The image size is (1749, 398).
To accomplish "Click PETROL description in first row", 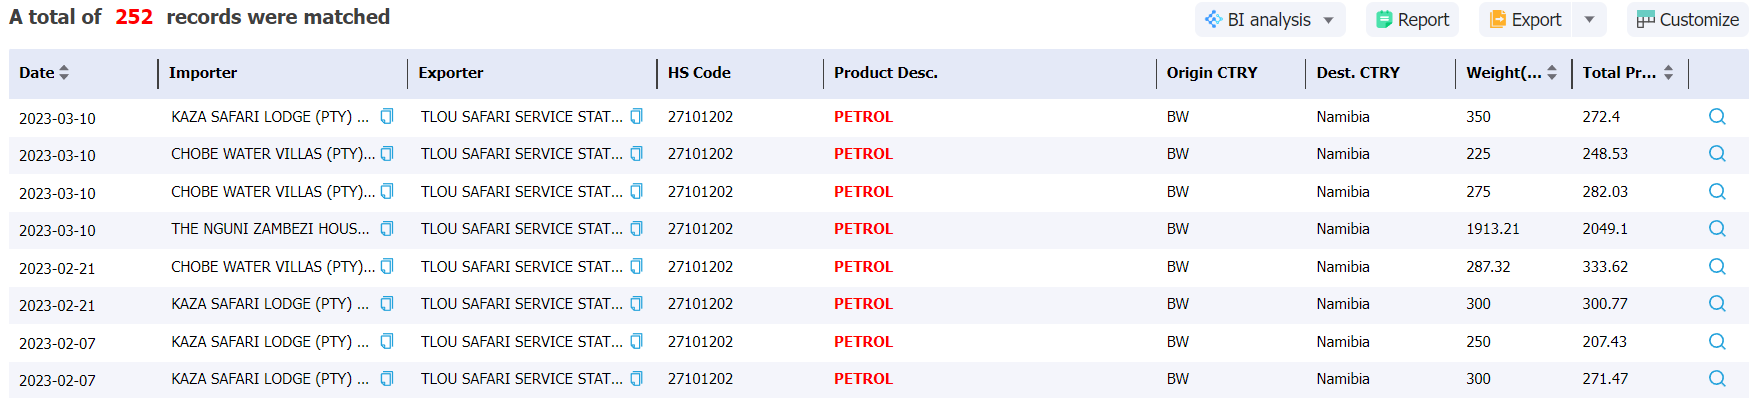I will click(863, 117).
